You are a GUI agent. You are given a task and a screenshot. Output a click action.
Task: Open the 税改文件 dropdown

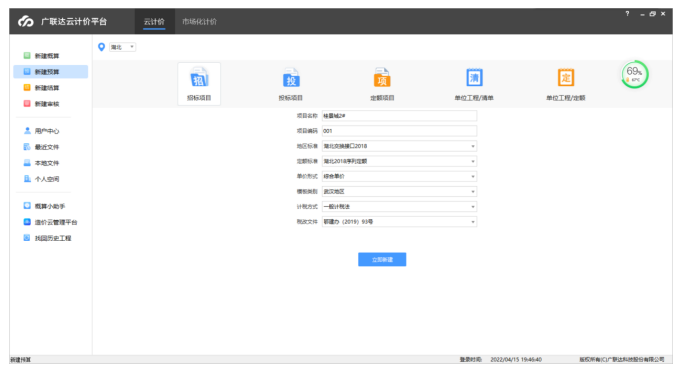(x=399, y=222)
